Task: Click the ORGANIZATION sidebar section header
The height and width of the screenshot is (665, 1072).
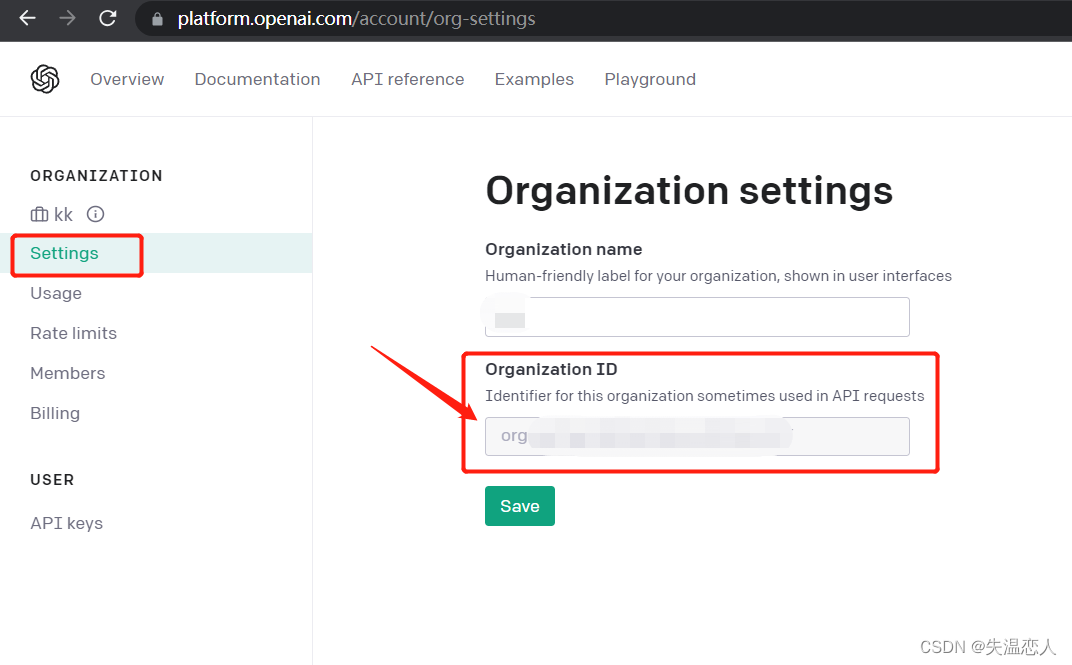Action: point(96,176)
